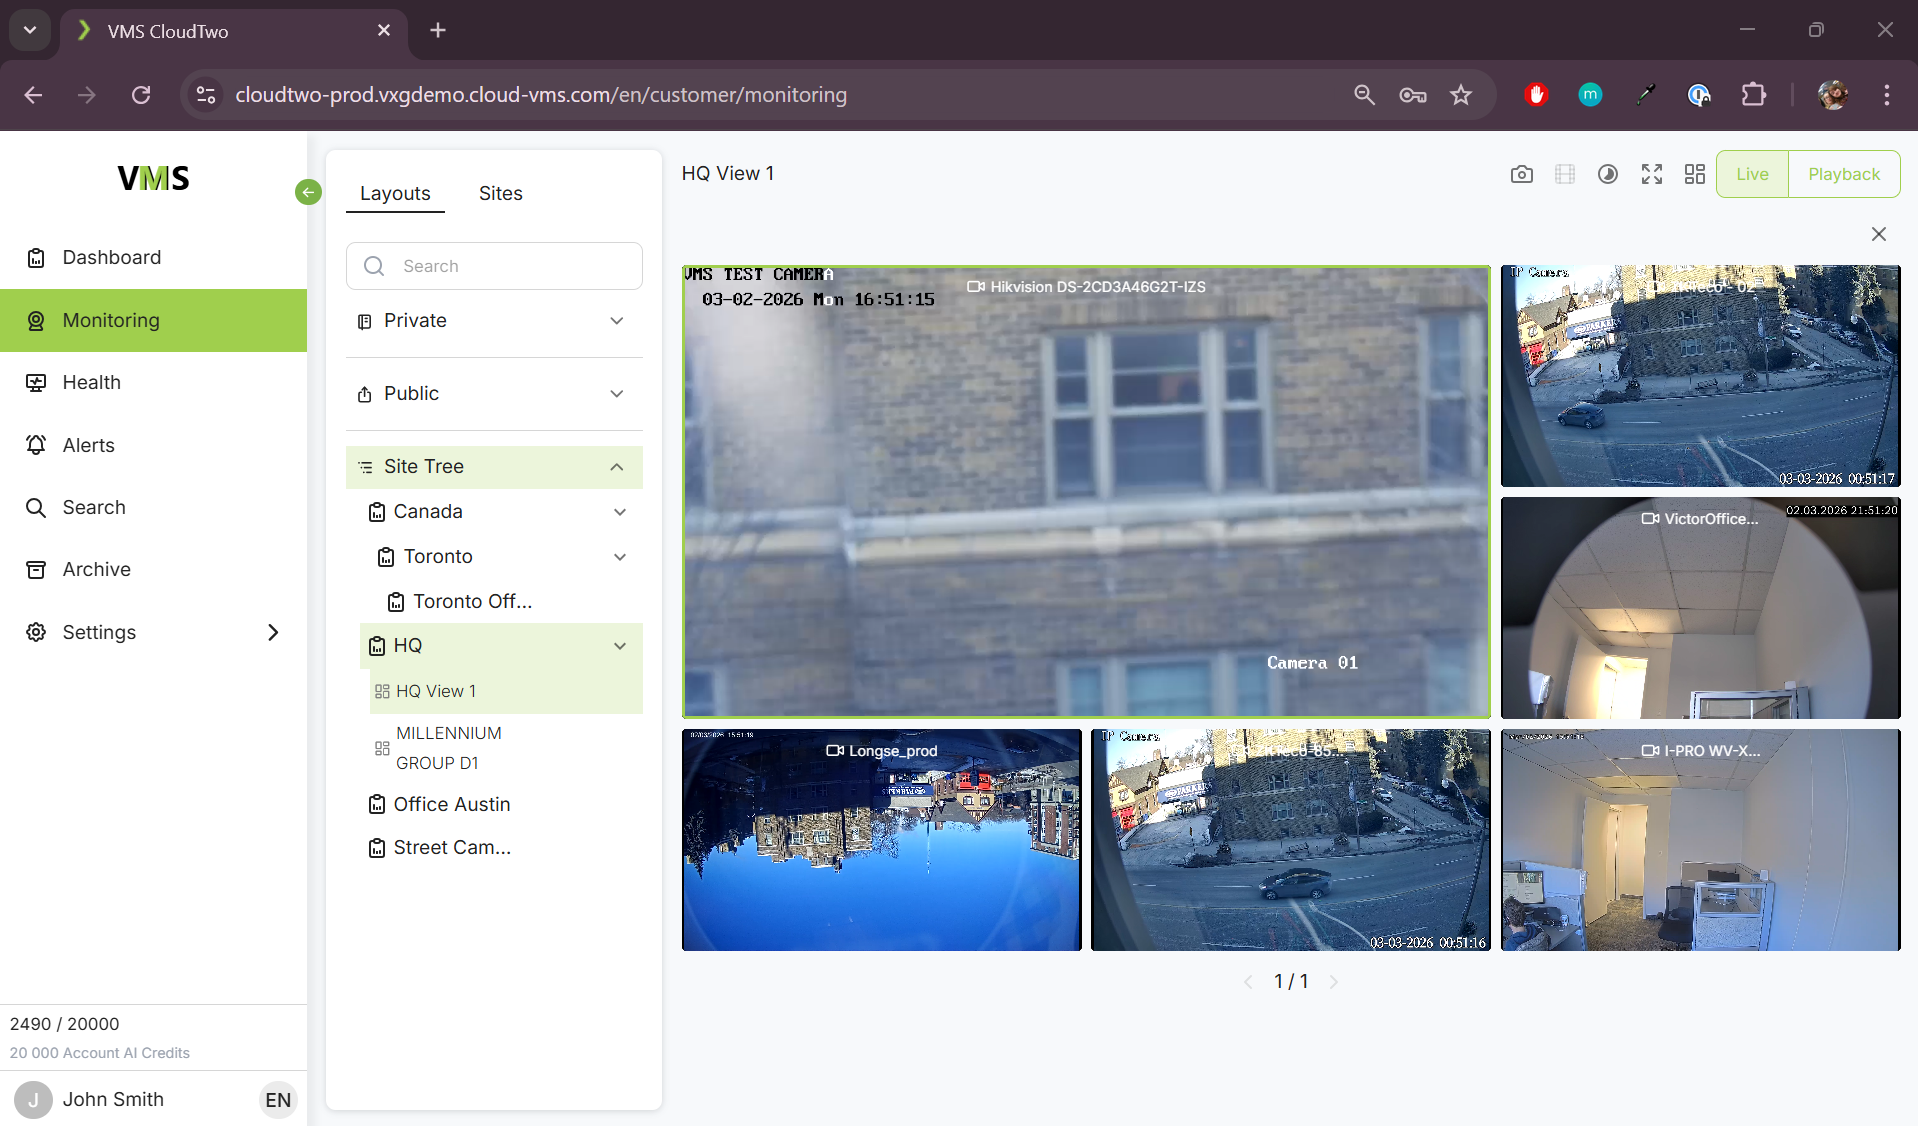1918x1126 pixels.
Task: Click the browser extensions puzzle icon
Action: (x=1753, y=95)
